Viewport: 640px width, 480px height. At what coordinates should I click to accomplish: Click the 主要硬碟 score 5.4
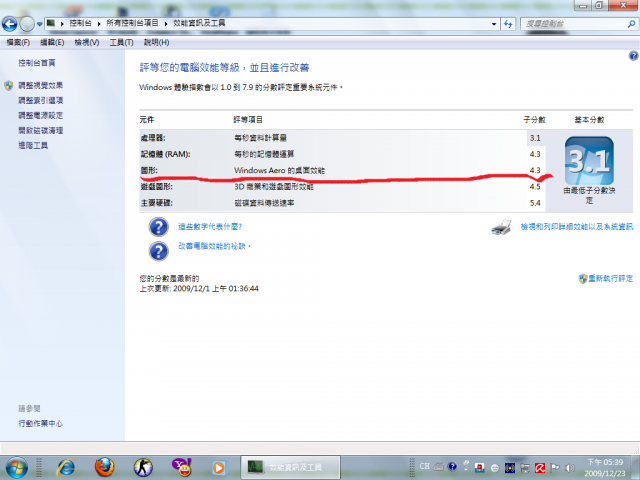(x=535, y=203)
